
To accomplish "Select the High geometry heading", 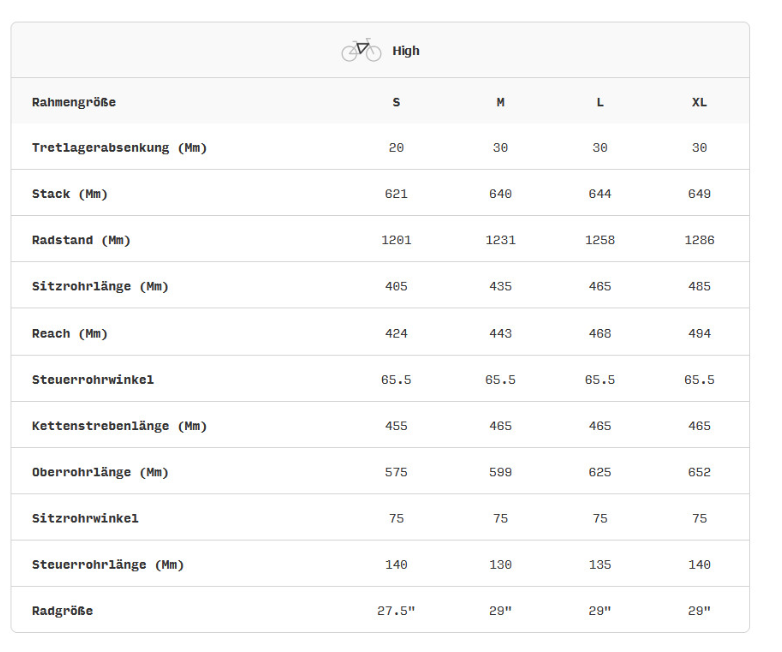I will click(x=405, y=51).
